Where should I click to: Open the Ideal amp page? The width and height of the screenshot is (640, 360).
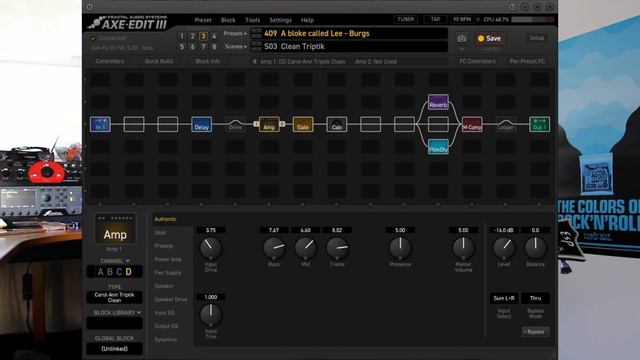tap(160, 233)
